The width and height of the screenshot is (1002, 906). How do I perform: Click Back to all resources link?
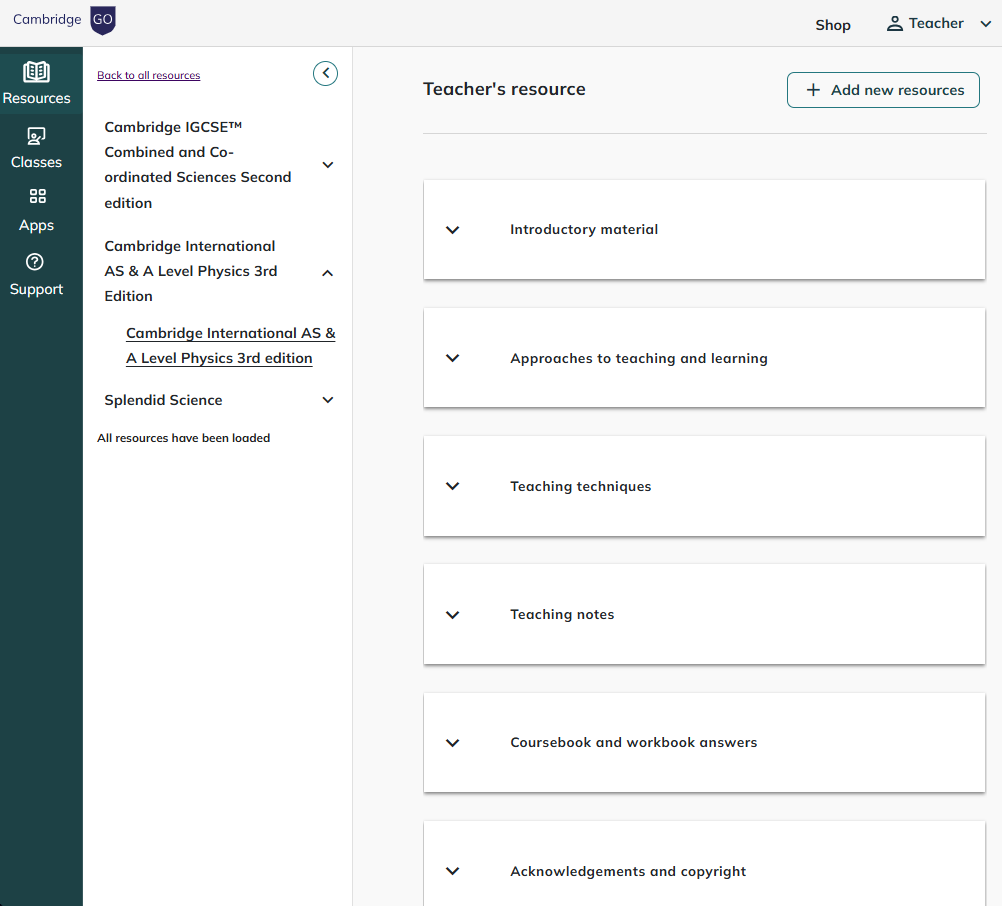point(148,75)
